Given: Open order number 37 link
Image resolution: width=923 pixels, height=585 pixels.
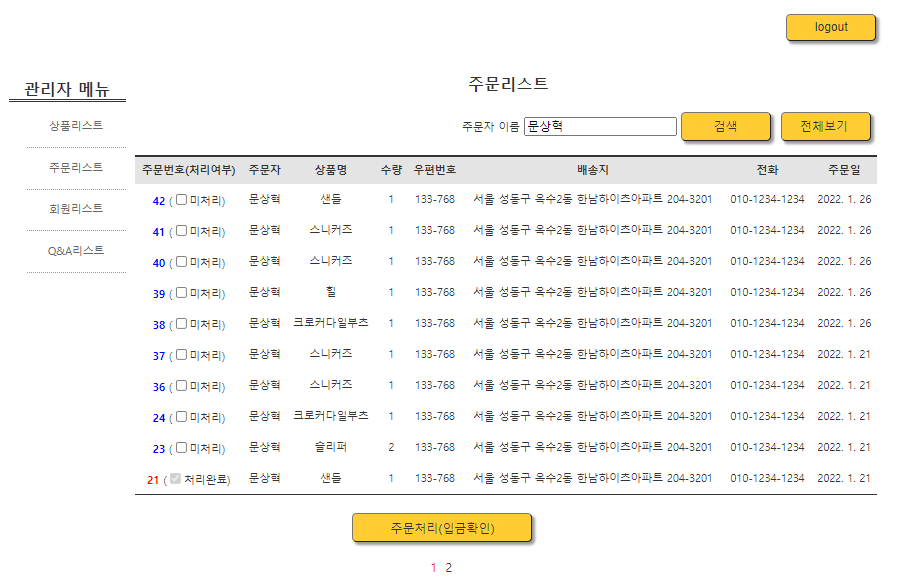Looking at the screenshot, I should click(x=159, y=356).
